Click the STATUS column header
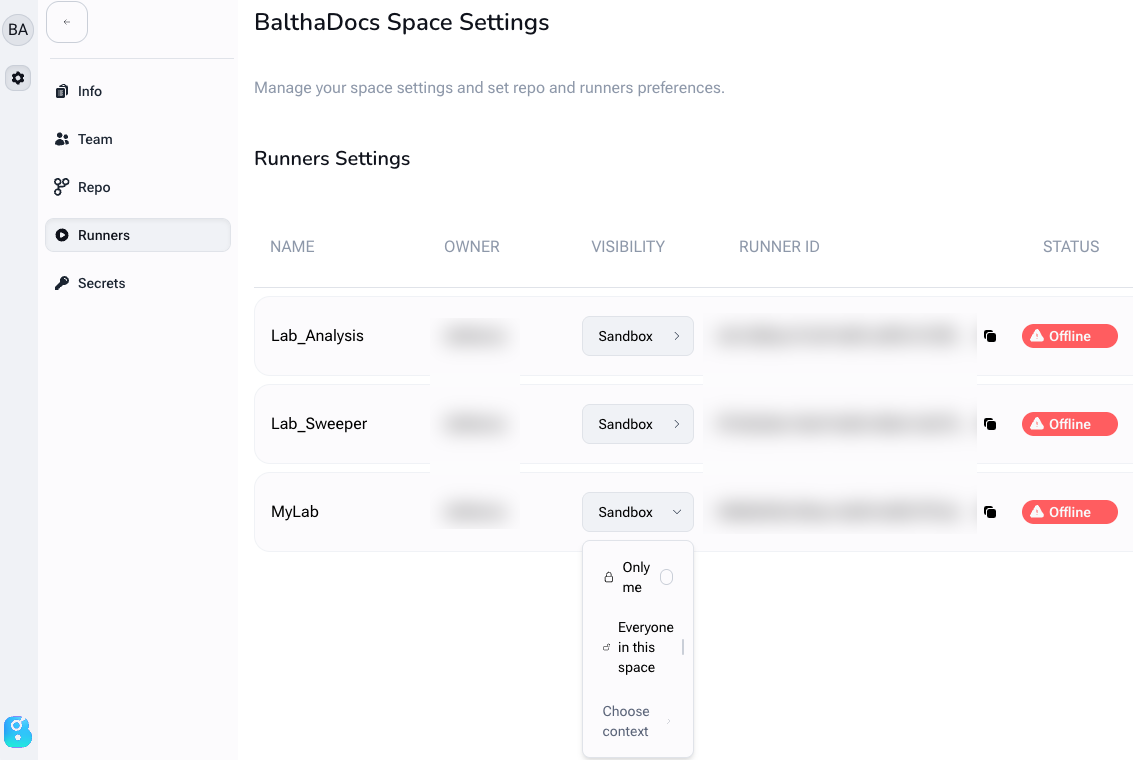The width and height of the screenshot is (1133, 760). (x=1071, y=247)
